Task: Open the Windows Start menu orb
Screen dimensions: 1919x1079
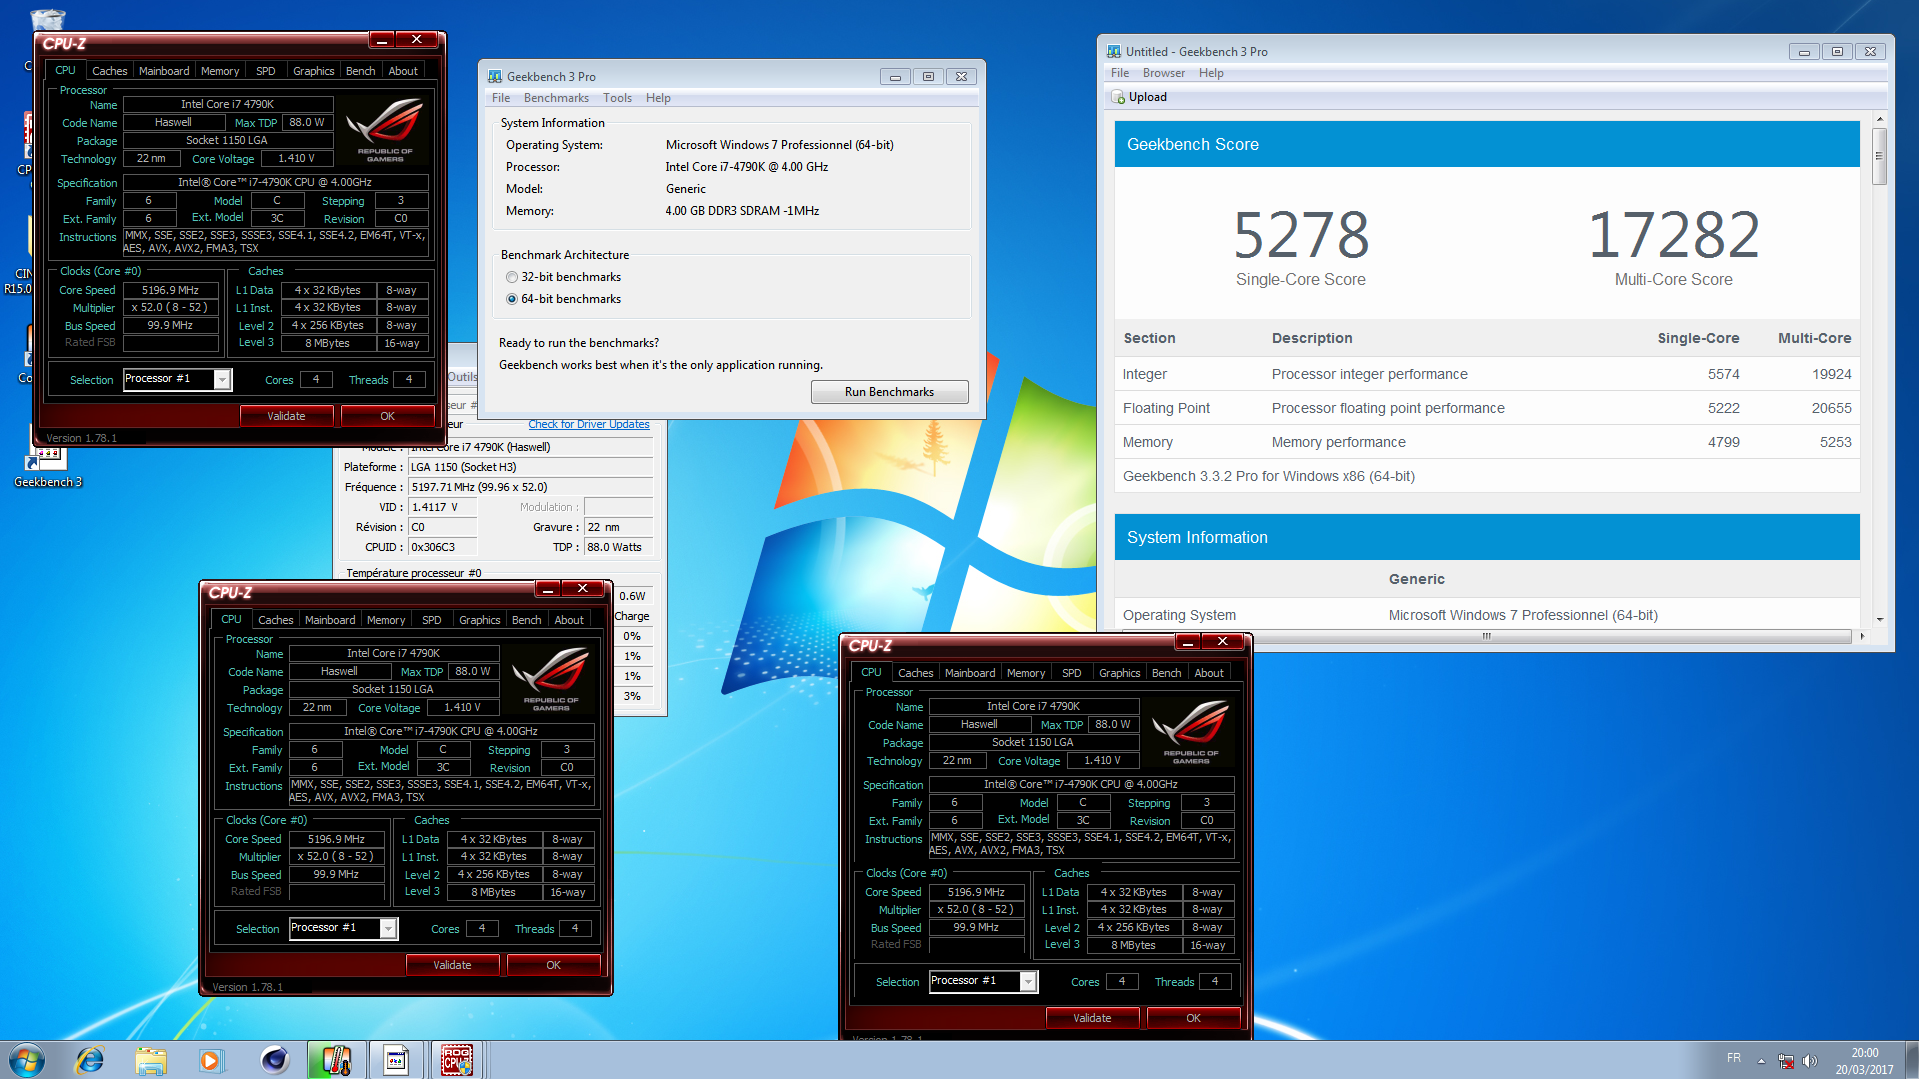Action: point(27,1060)
